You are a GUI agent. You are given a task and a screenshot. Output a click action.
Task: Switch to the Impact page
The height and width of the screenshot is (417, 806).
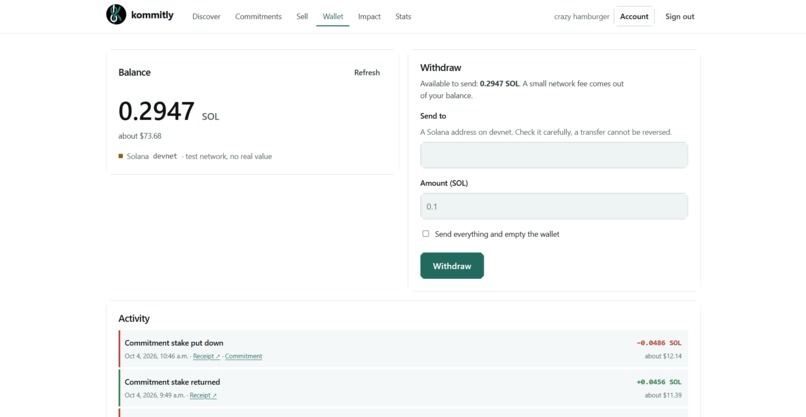(369, 16)
